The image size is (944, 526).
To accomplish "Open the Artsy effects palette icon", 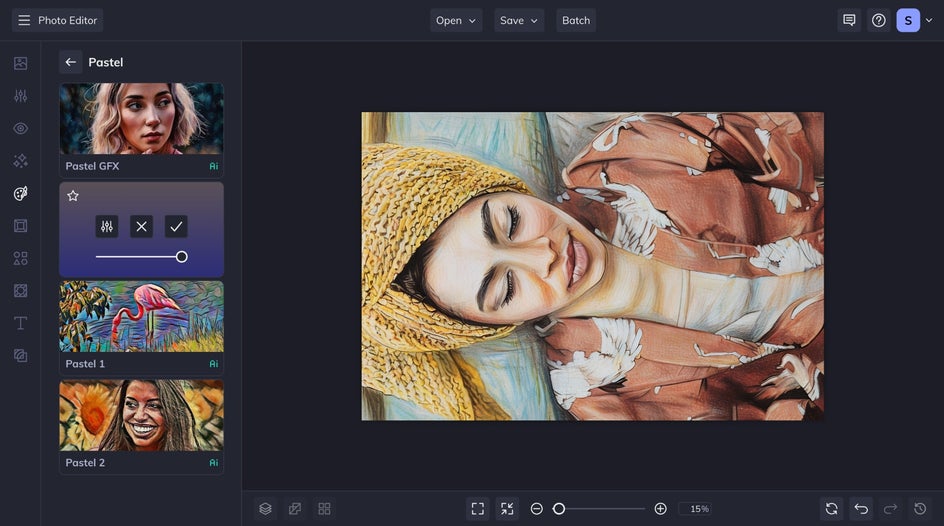I will click(20, 193).
